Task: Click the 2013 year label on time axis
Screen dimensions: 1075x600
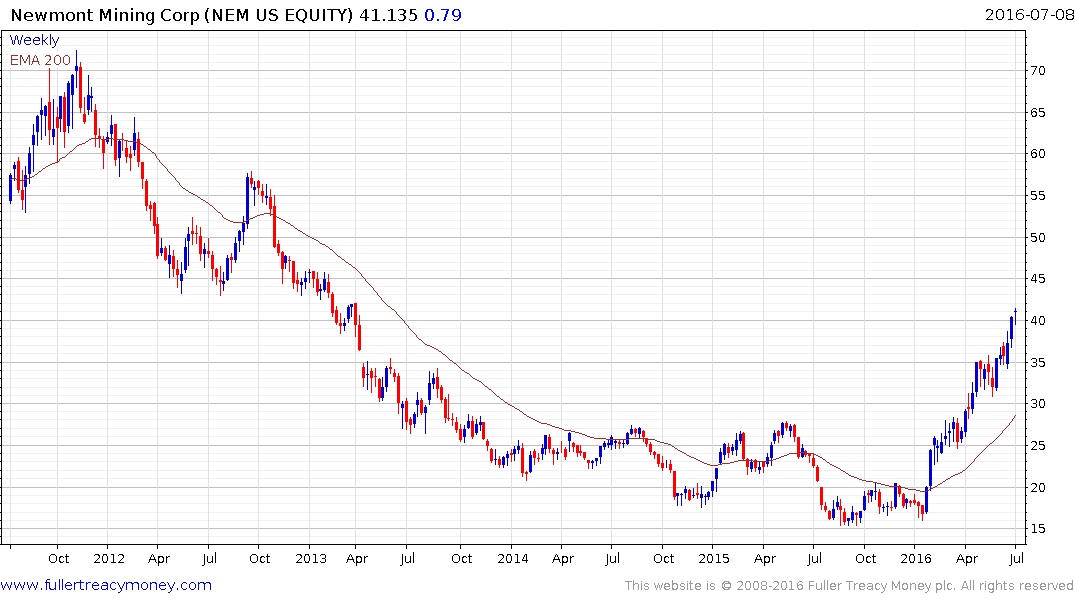Action: click(311, 558)
